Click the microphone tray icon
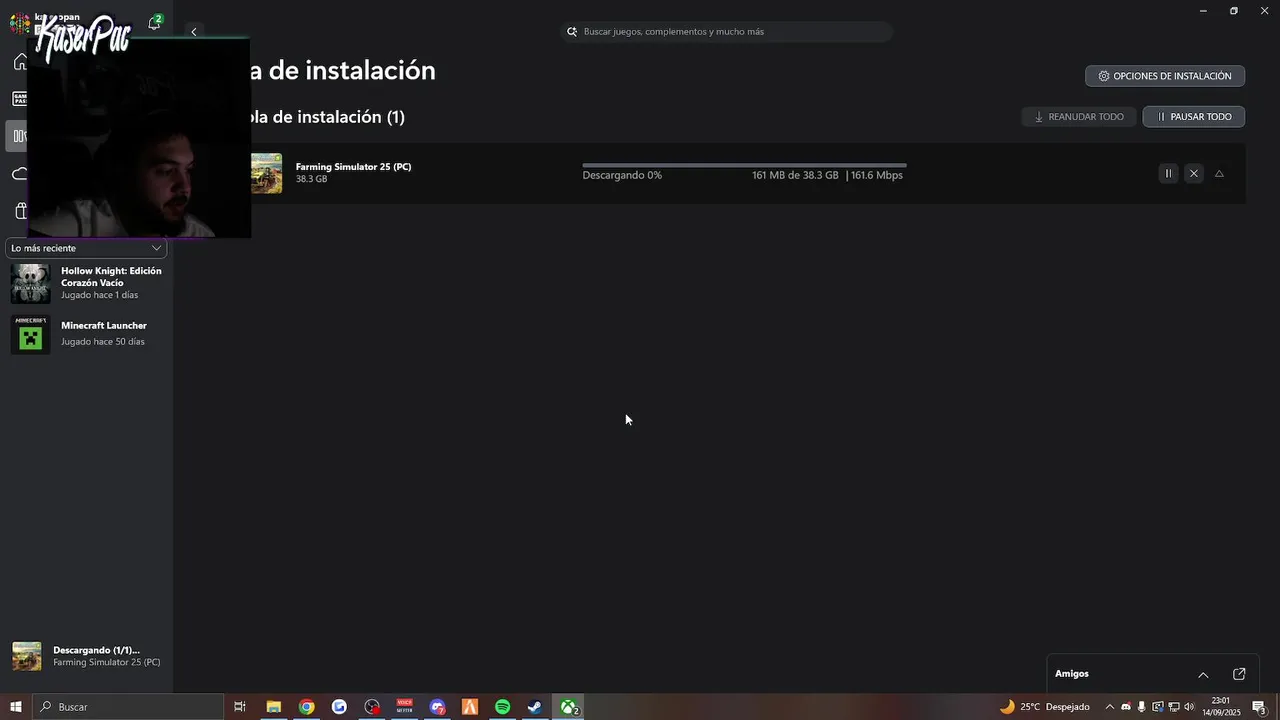Screen dimensions: 1280x720 point(1141,707)
